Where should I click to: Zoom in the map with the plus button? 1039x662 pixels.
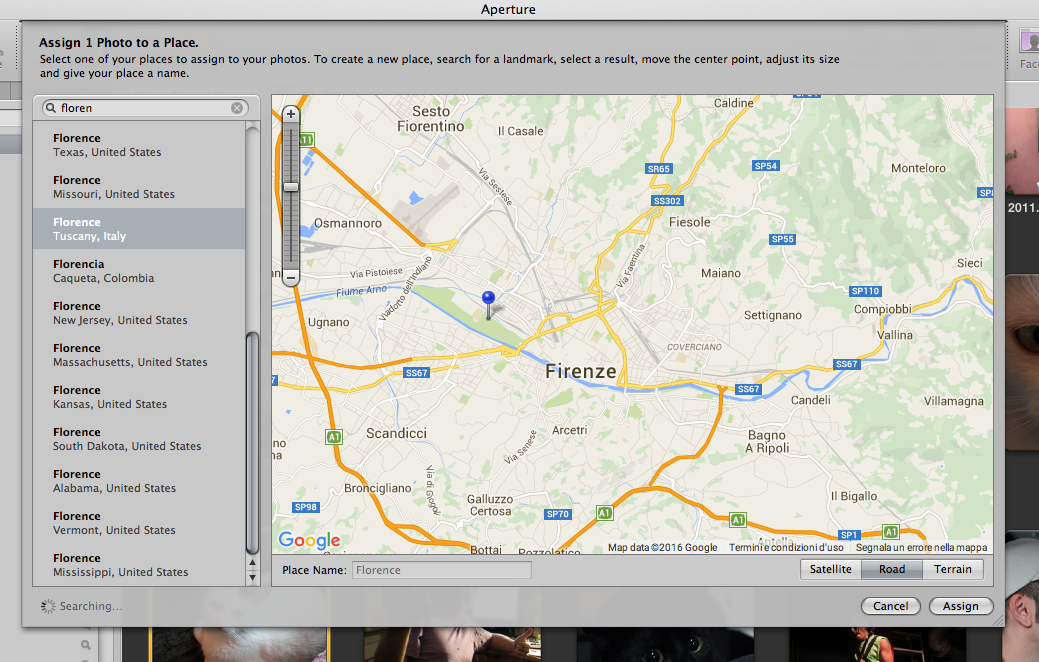pos(290,114)
